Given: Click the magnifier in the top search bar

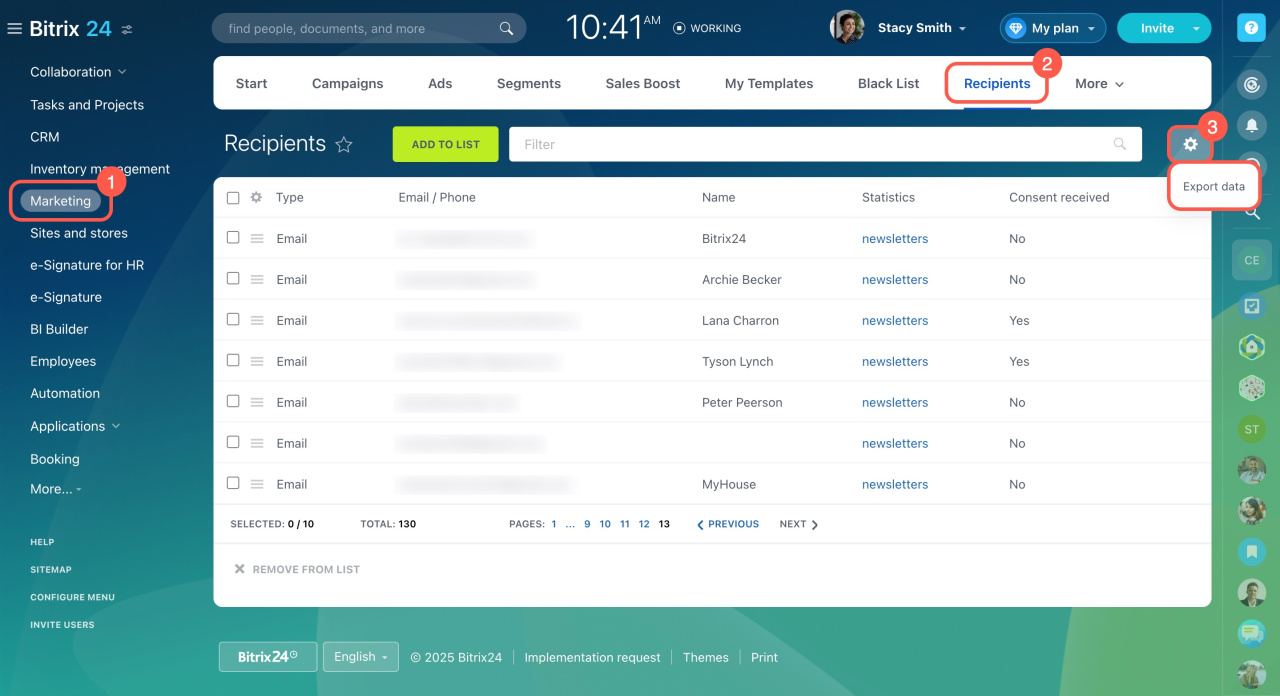Looking at the screenshot, I should click(507, 28).
